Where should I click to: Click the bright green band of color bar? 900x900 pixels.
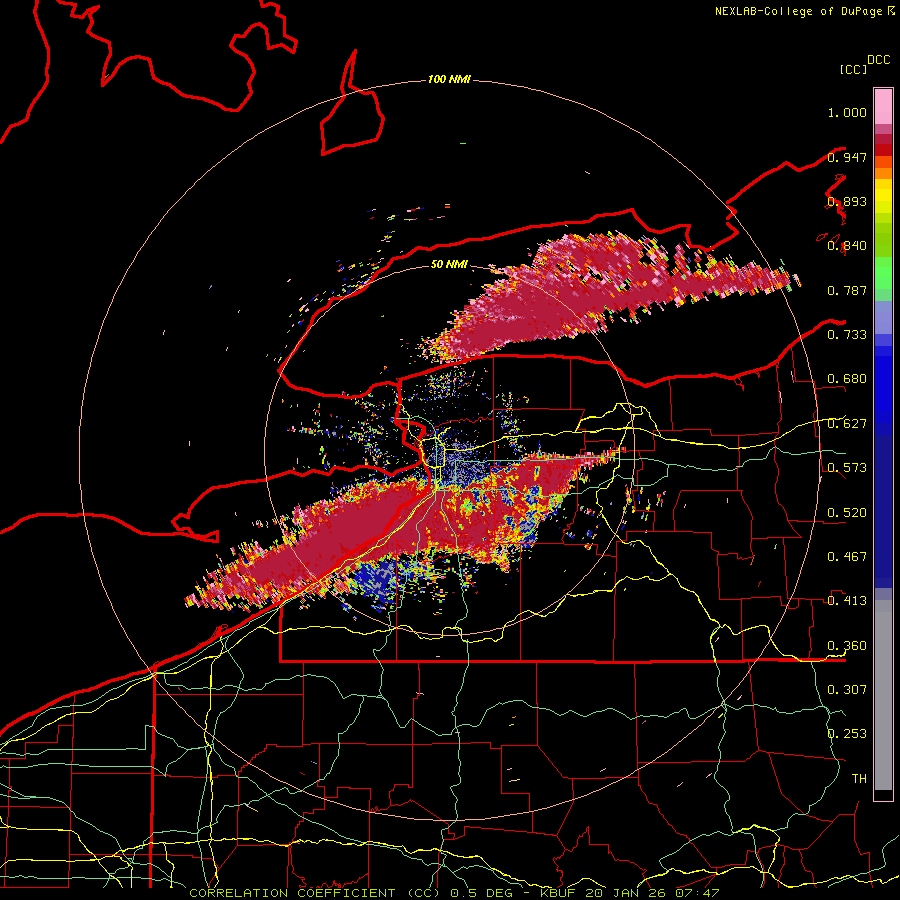[x=883, y=273]
